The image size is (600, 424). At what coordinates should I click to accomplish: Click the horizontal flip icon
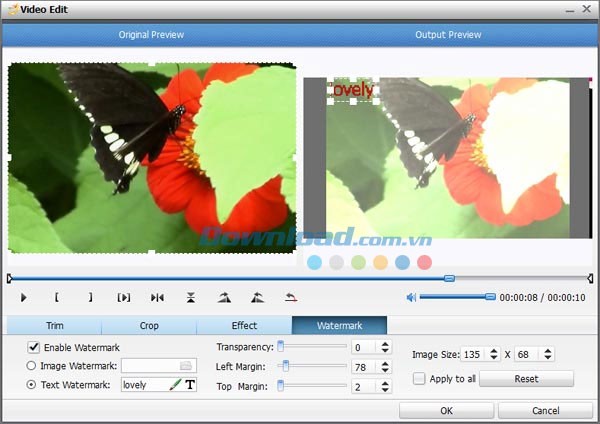(x=157, y=297)
